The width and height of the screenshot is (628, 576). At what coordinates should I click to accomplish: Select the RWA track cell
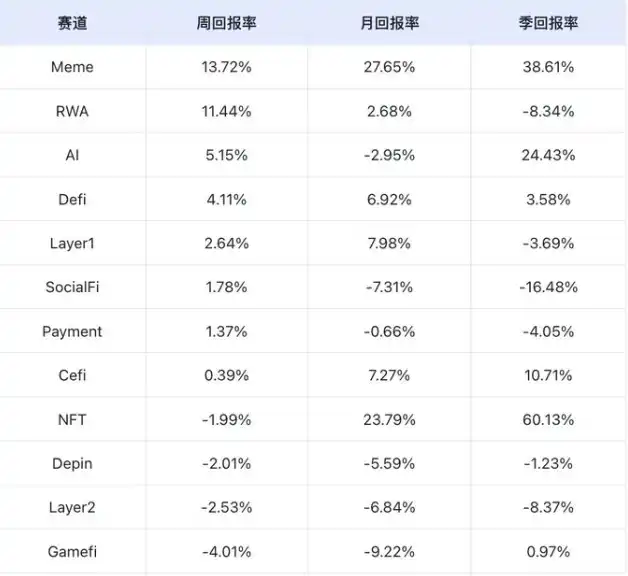[x=72, y=111]
